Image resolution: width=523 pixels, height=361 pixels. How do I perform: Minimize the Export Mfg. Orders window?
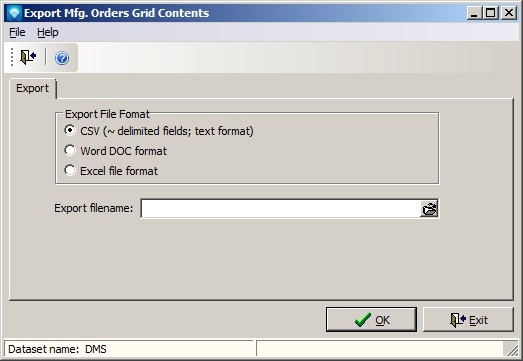click(474, 13)
